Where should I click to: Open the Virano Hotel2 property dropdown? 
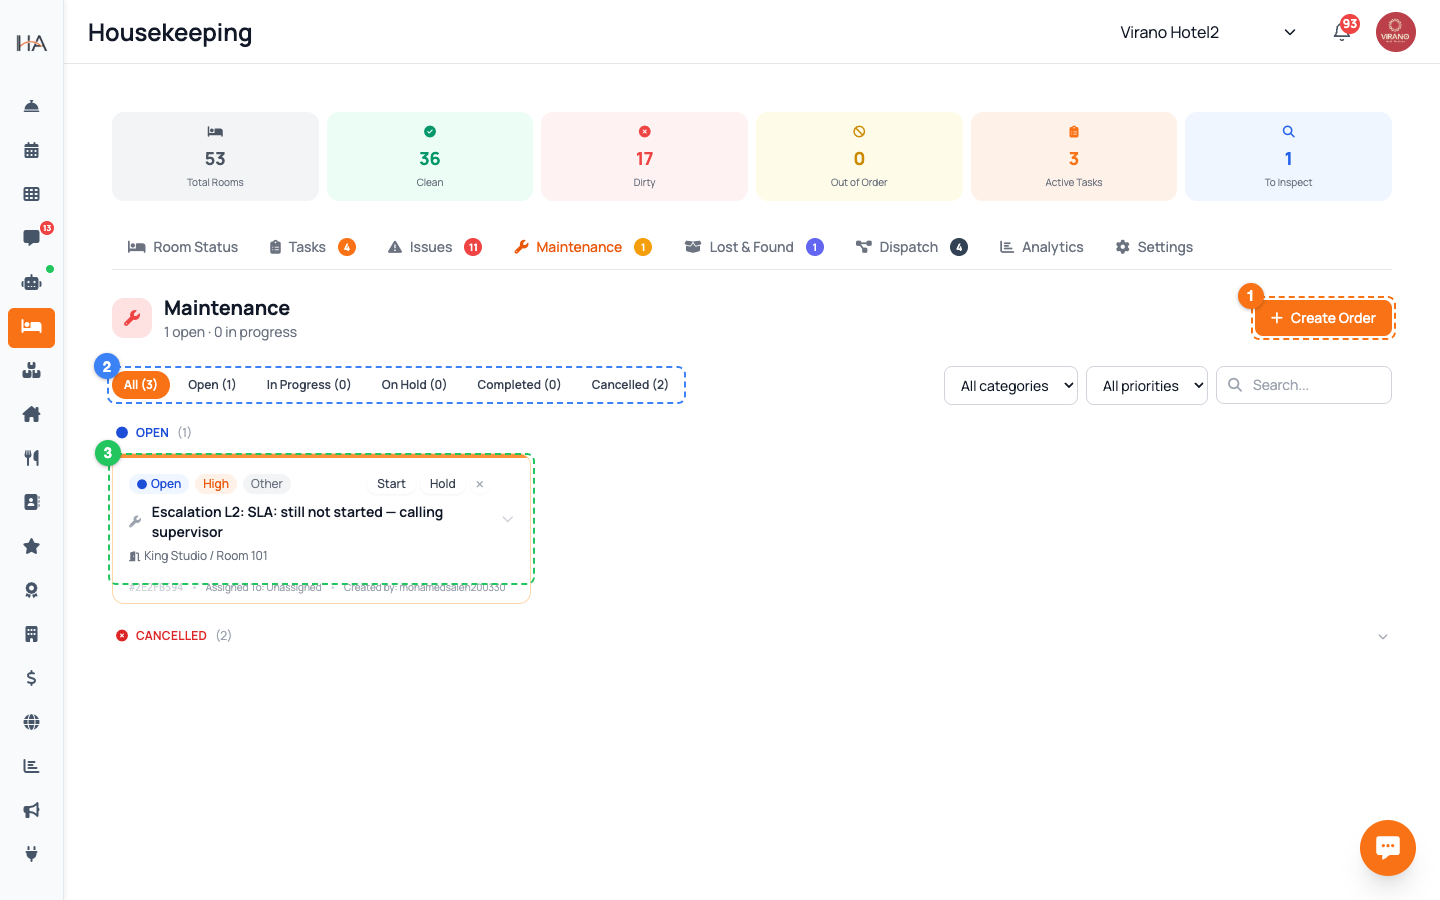[1208, 32]
